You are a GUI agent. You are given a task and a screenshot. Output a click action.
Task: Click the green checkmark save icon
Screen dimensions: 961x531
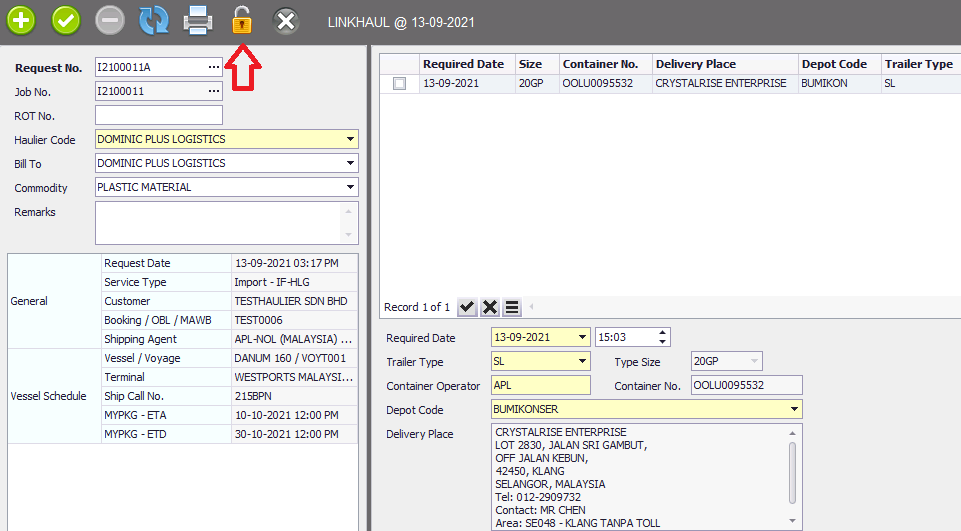[66, 20]
